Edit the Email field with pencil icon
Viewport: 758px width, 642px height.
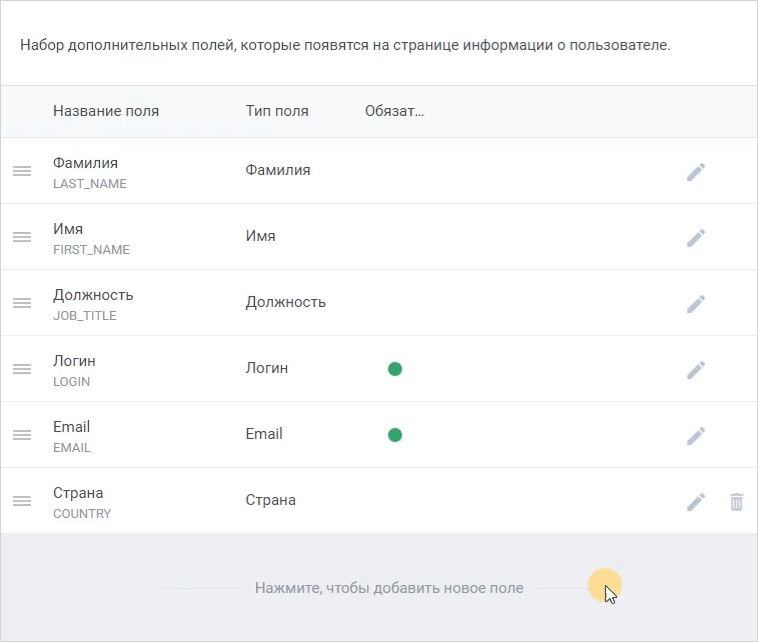click(696, 436)
